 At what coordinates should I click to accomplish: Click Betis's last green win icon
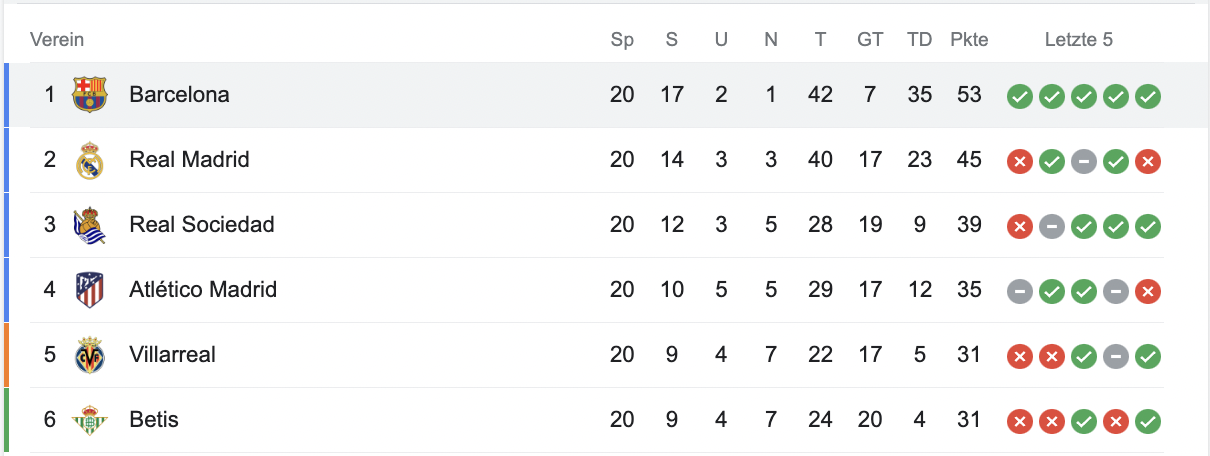pyautogui.click(x=1148, y=421)
